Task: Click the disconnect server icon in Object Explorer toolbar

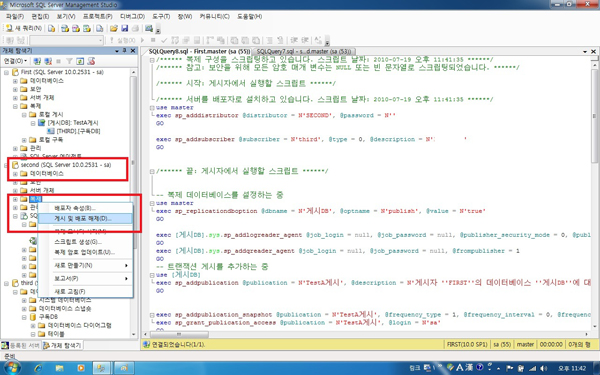Action: pyautogui.click(x=48, y=61)
